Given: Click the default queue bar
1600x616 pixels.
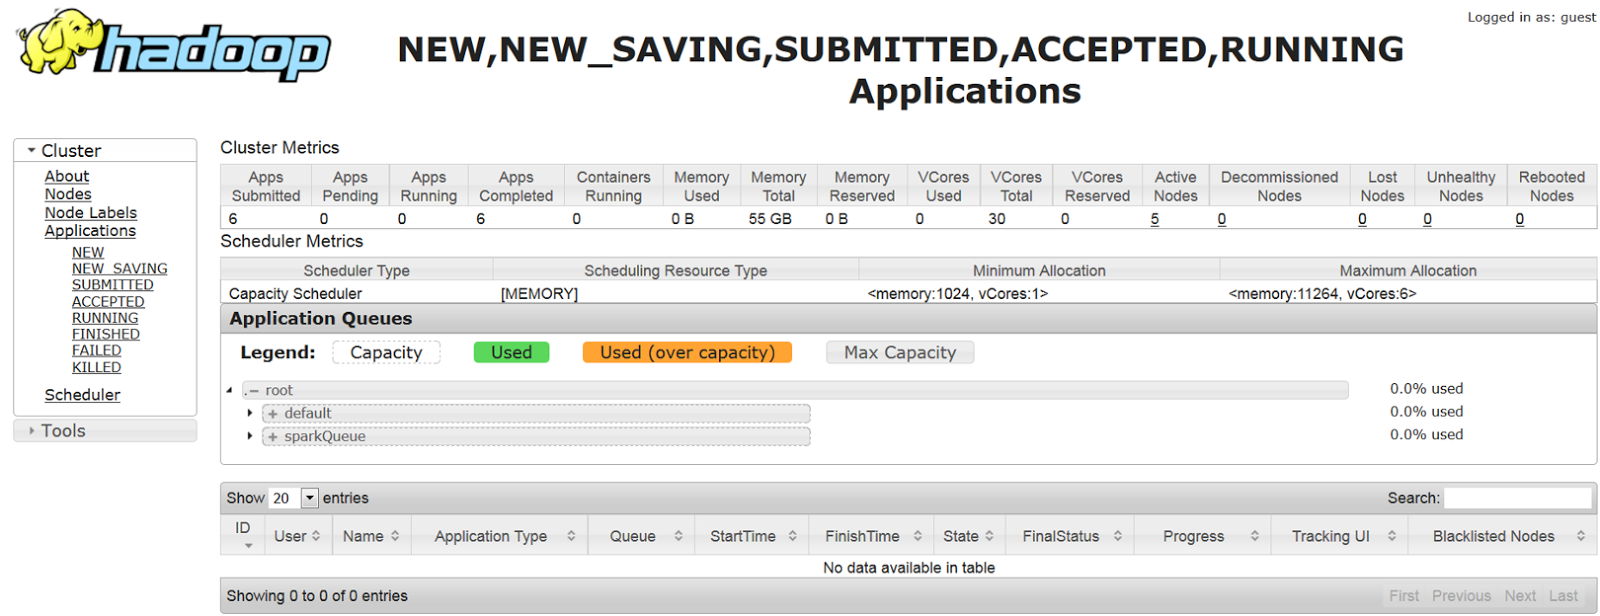Looking at the screenshot, I should point(536,413).
